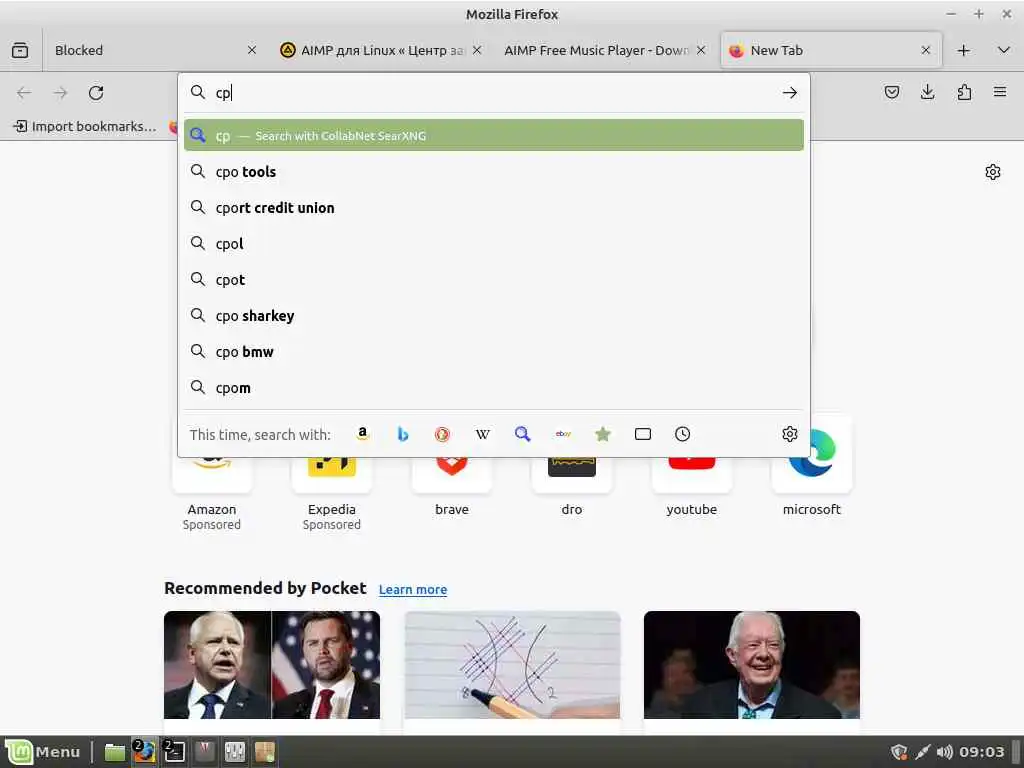The width and height of the screenshot is (1024, 768).
Task: Open the Downloads panel
Action: (927, 92)
